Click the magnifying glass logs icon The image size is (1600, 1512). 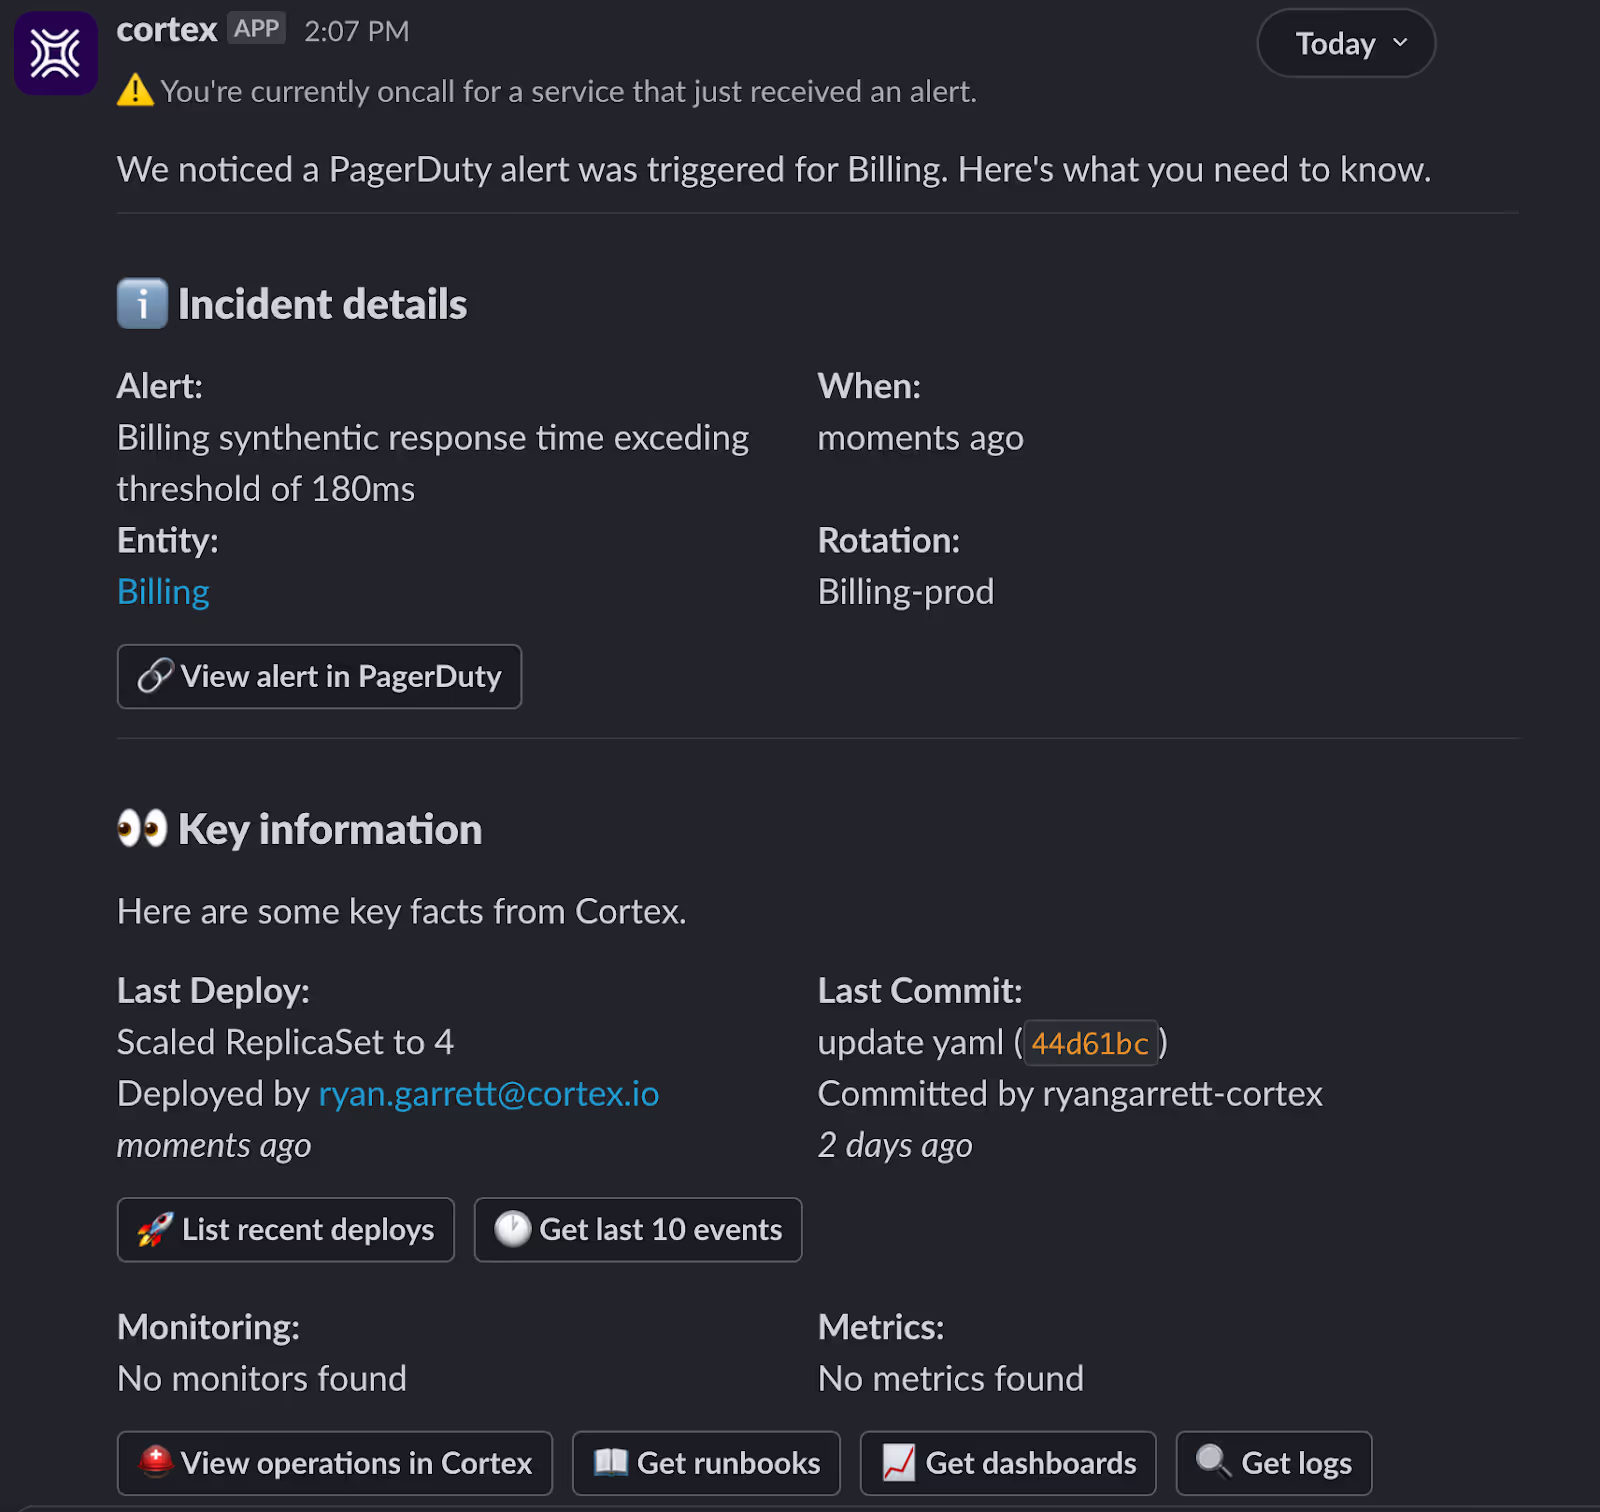1213,1462
